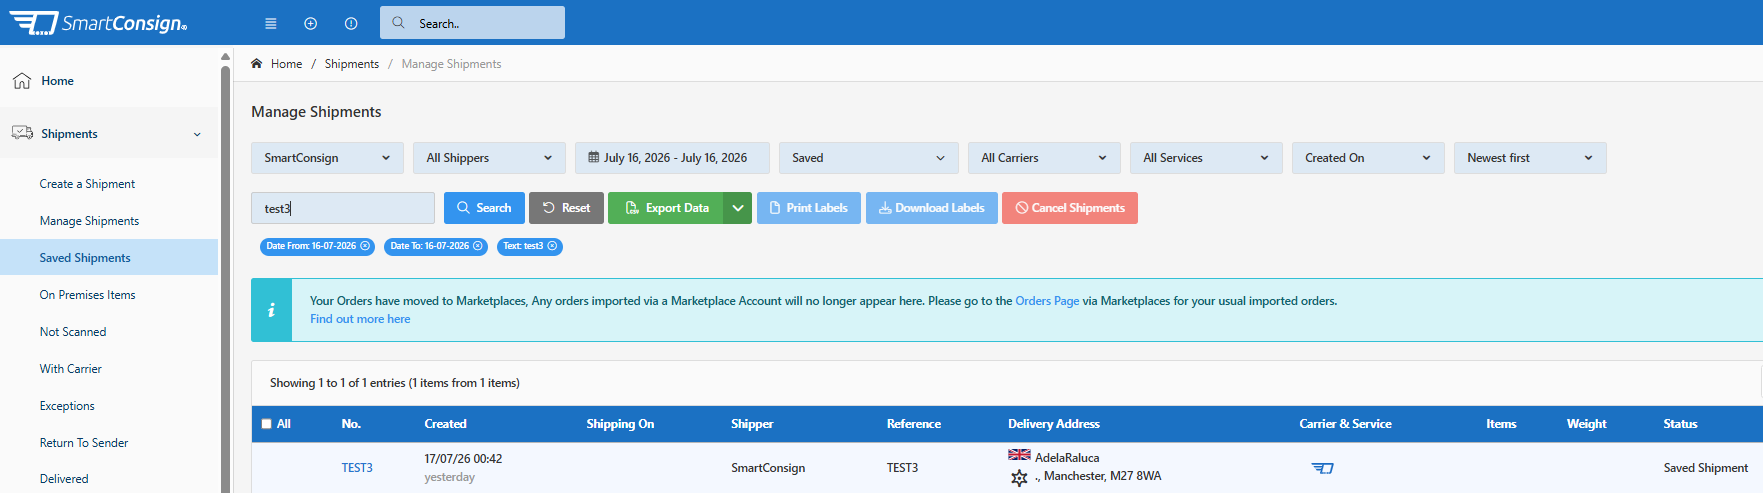Click the Print Labels button
Image resolution: width=1763 pixels, height=493 pixels.
[x=809, y=208]
